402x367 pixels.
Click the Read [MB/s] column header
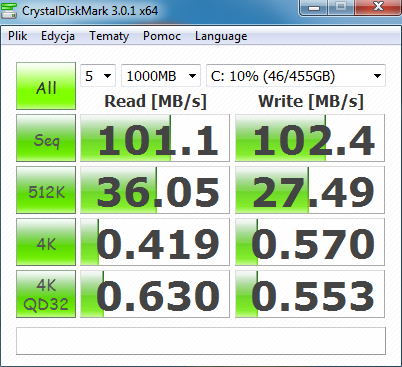[155, 101]
